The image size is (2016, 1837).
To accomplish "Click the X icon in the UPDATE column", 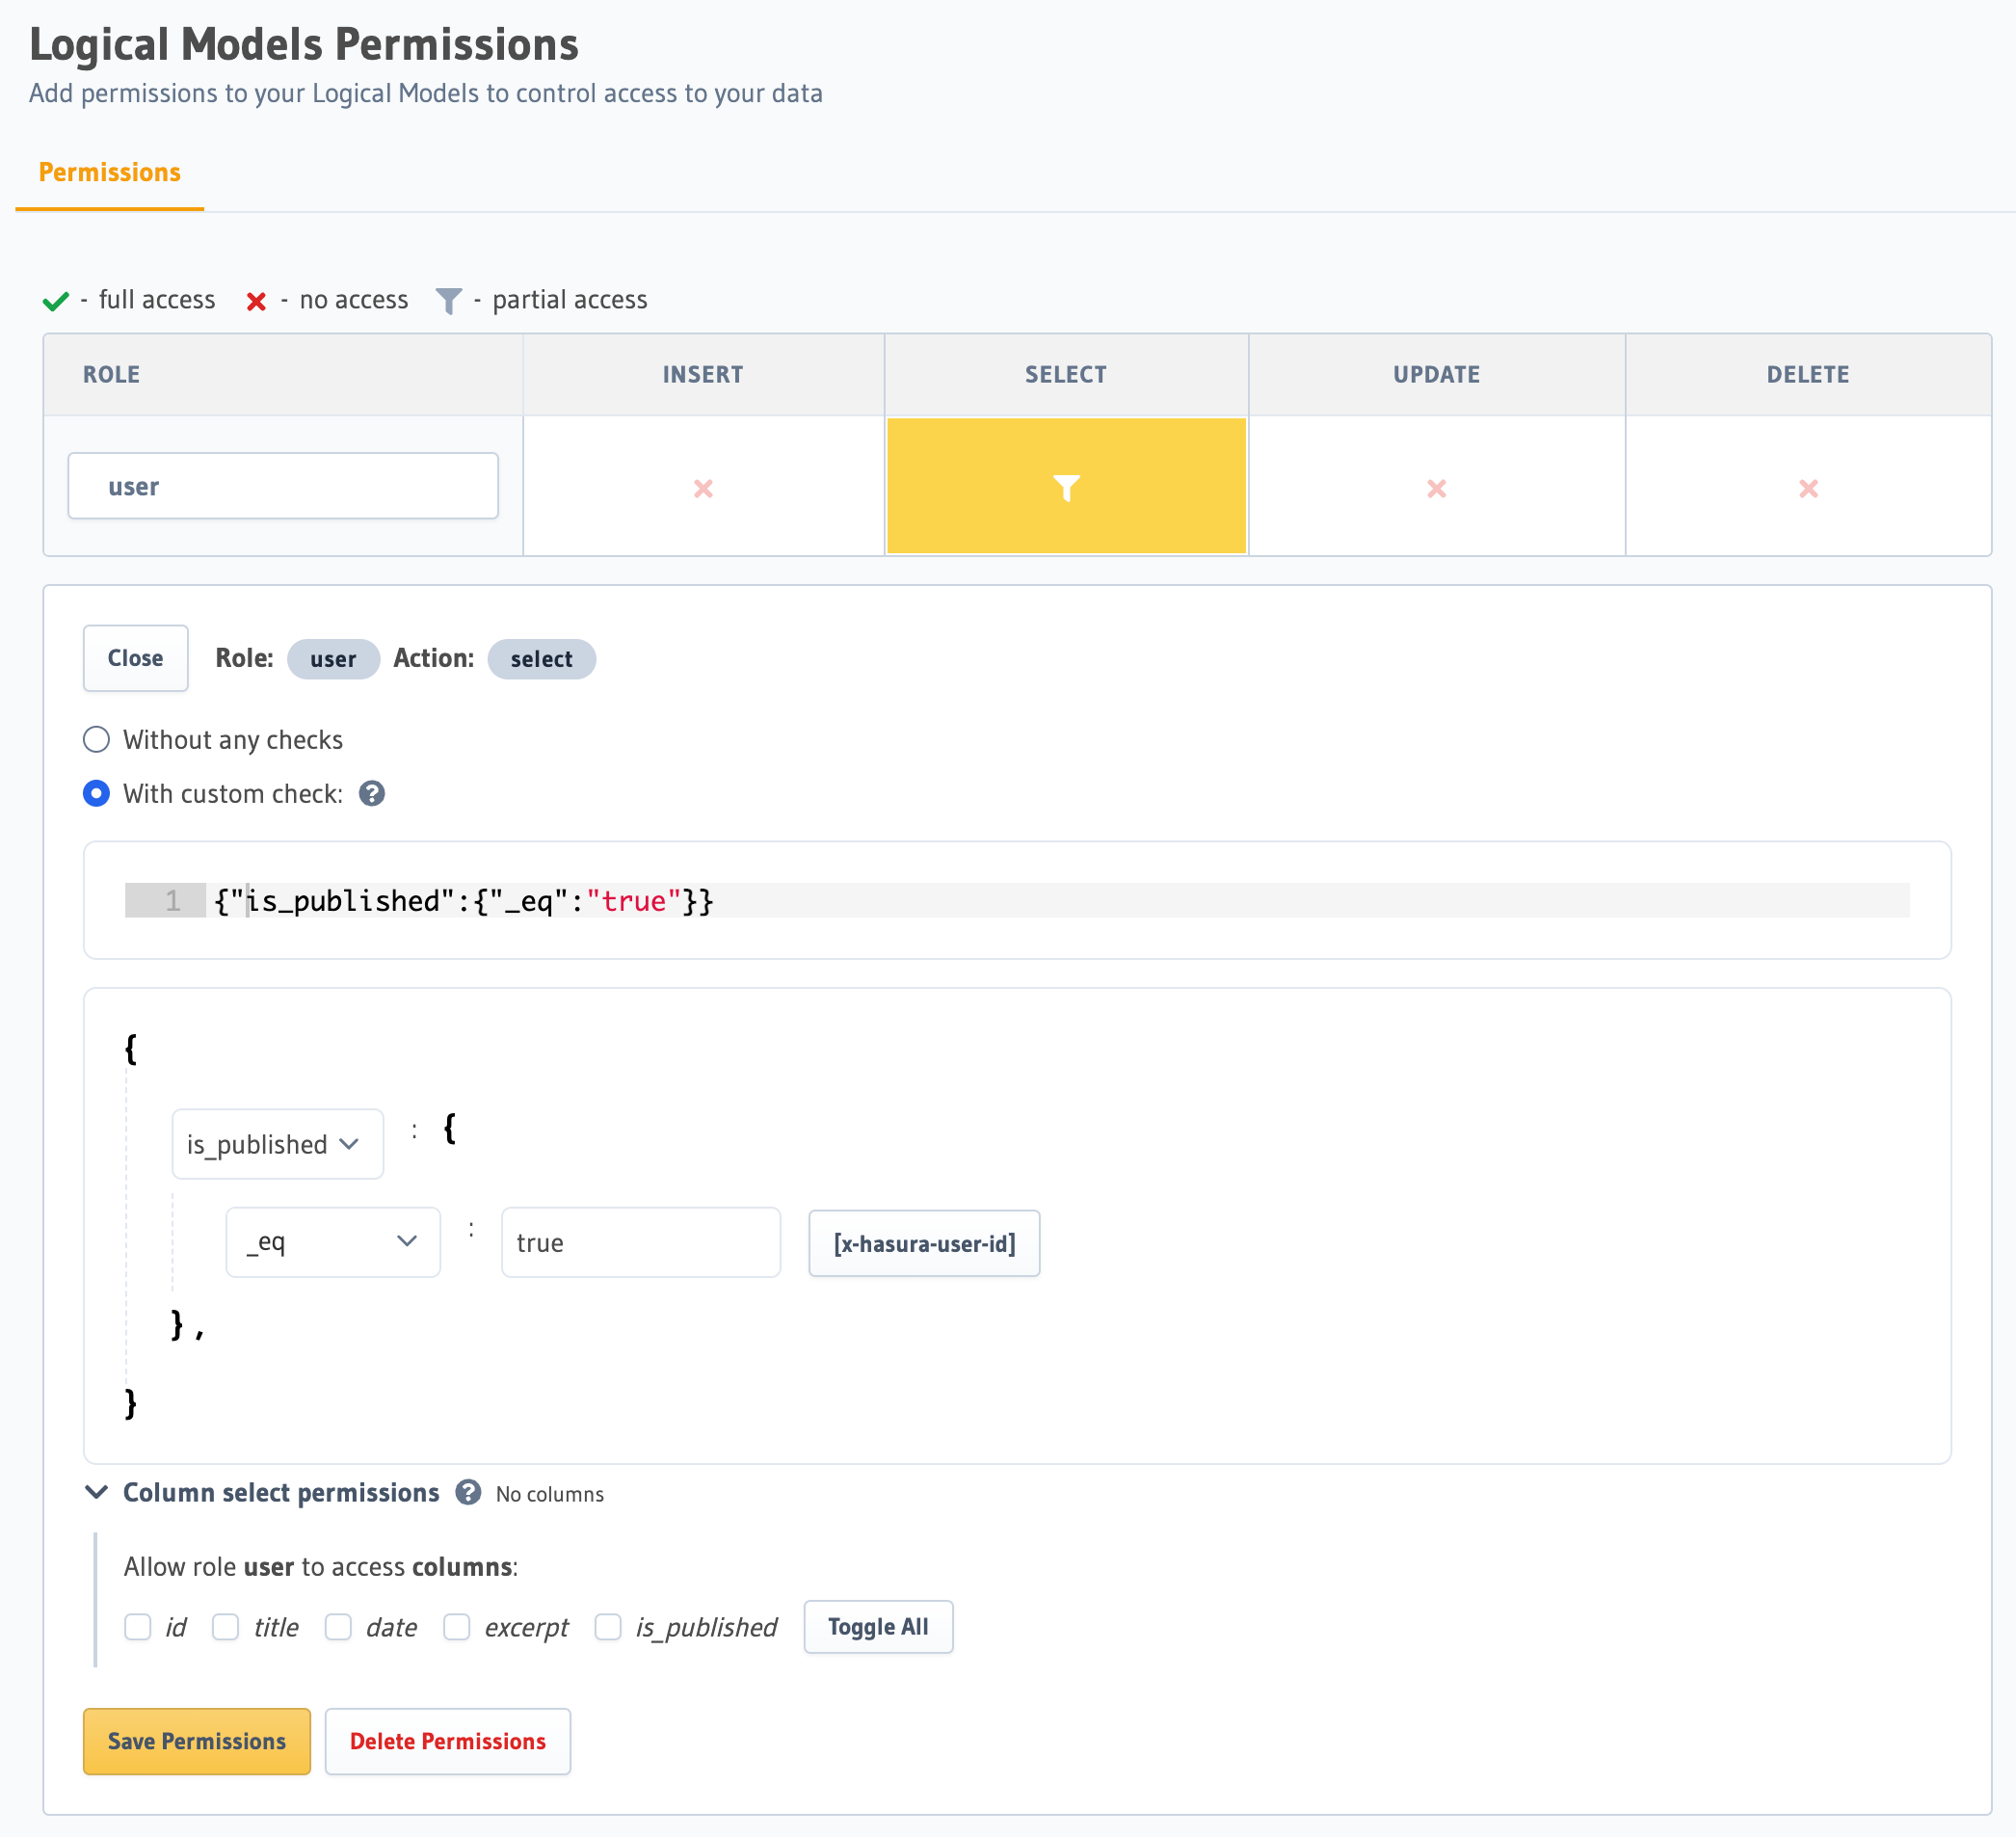I will coord(1437,488).
